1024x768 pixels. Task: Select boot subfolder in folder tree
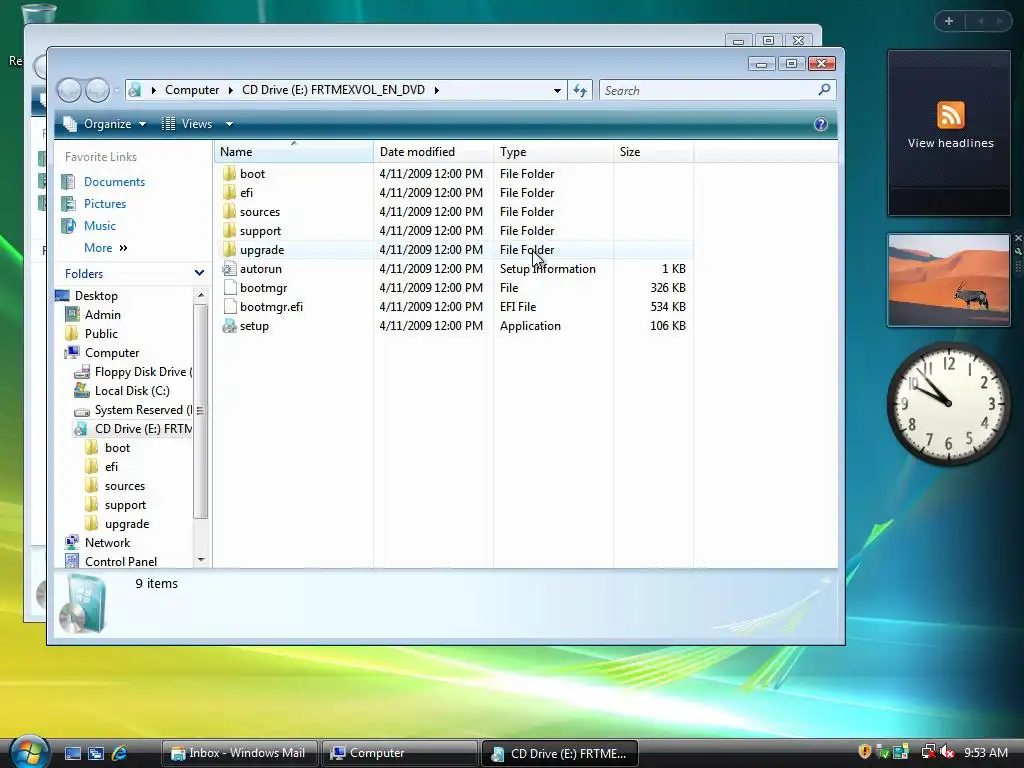click(x=117, y=448)
